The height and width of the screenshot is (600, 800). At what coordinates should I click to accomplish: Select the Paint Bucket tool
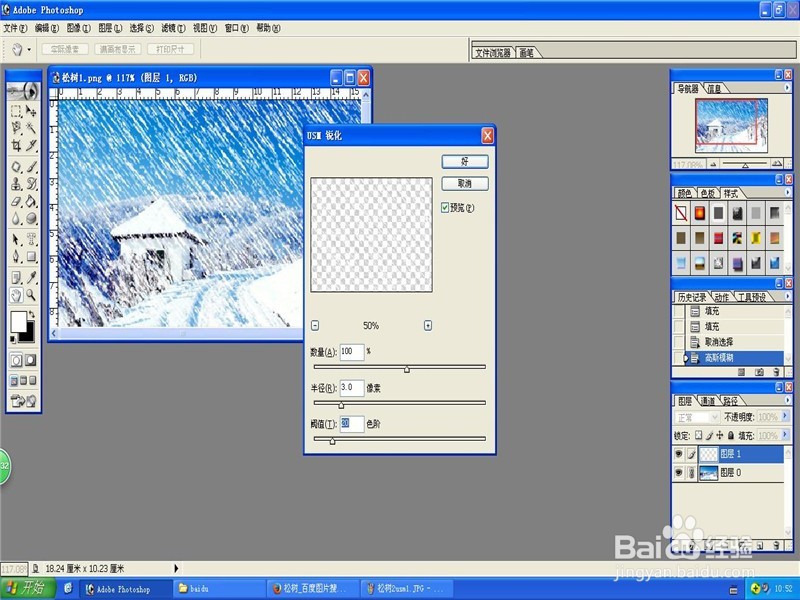pos(31,201)
